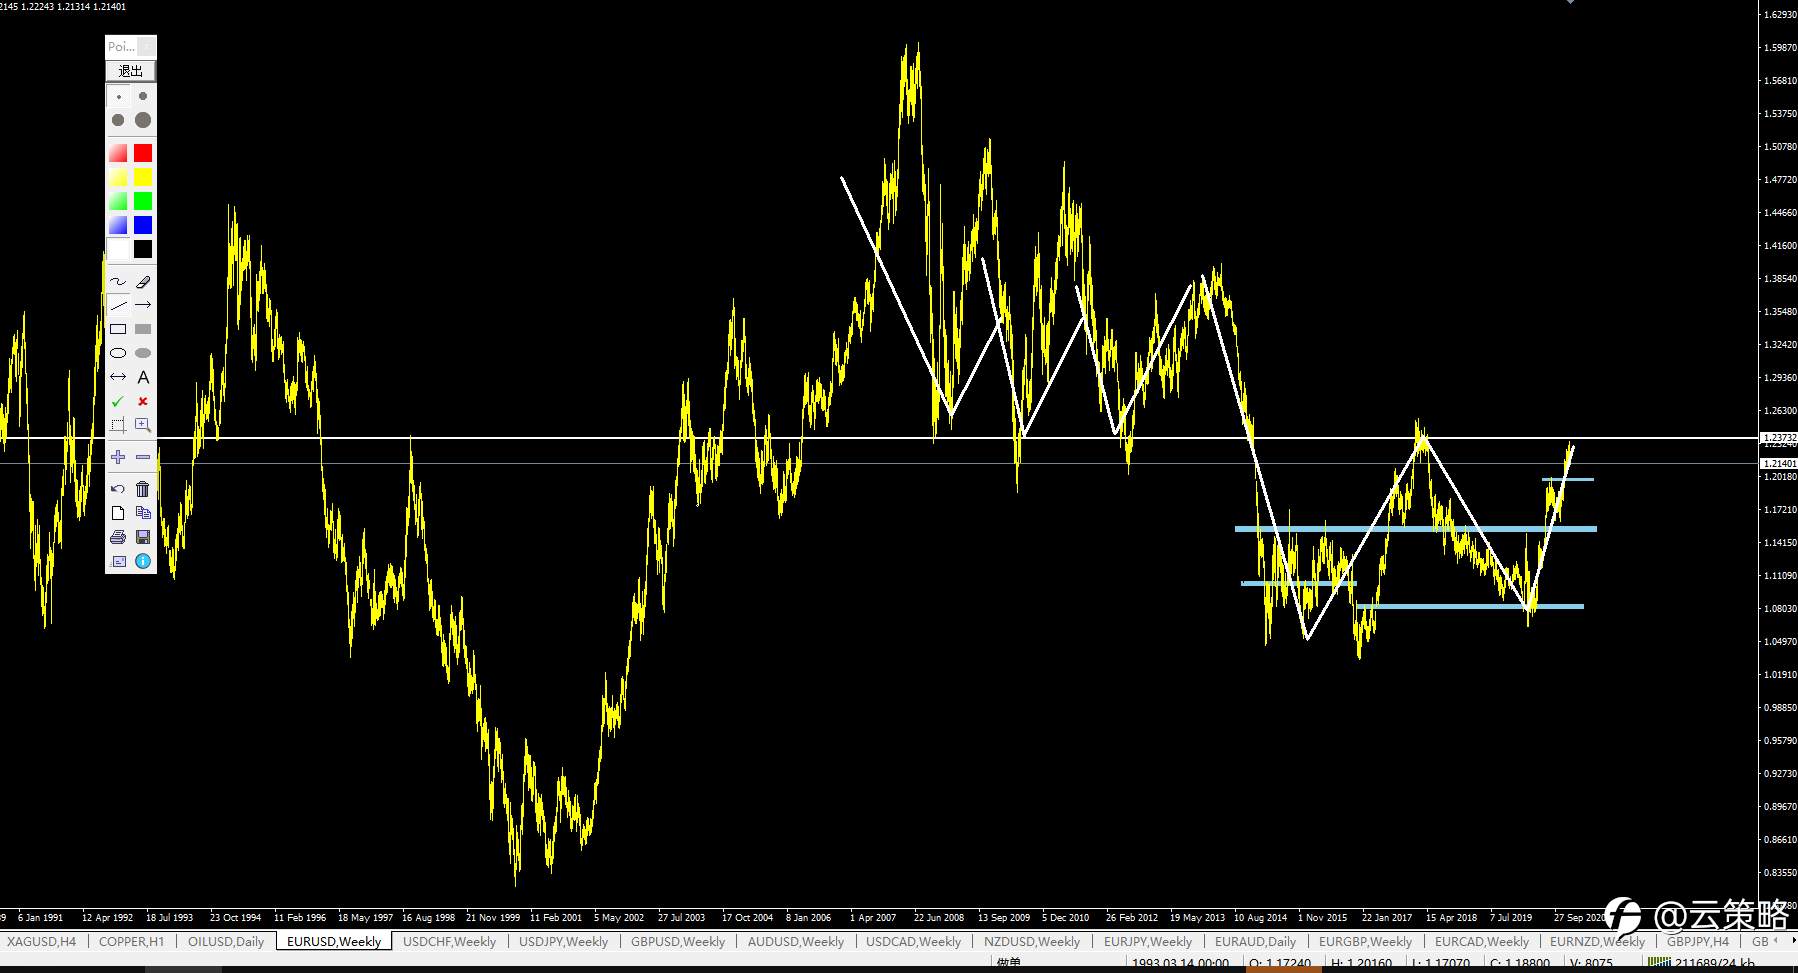Select the magnifier zoom tool

143,425
